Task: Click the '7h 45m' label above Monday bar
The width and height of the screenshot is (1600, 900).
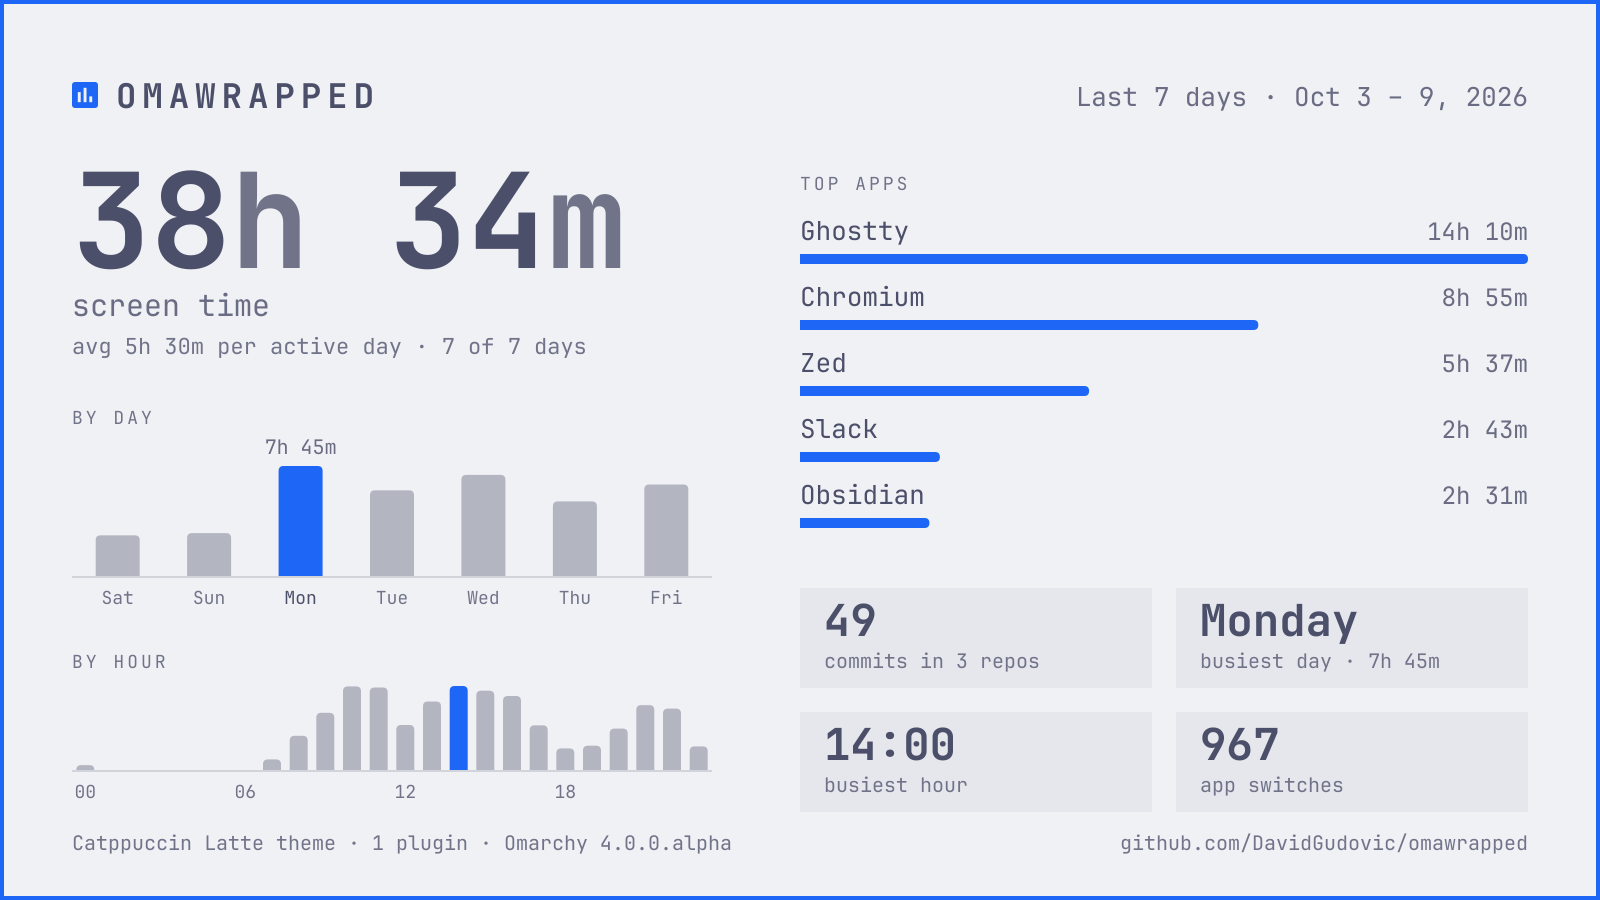Action: (x=301, y=447)
